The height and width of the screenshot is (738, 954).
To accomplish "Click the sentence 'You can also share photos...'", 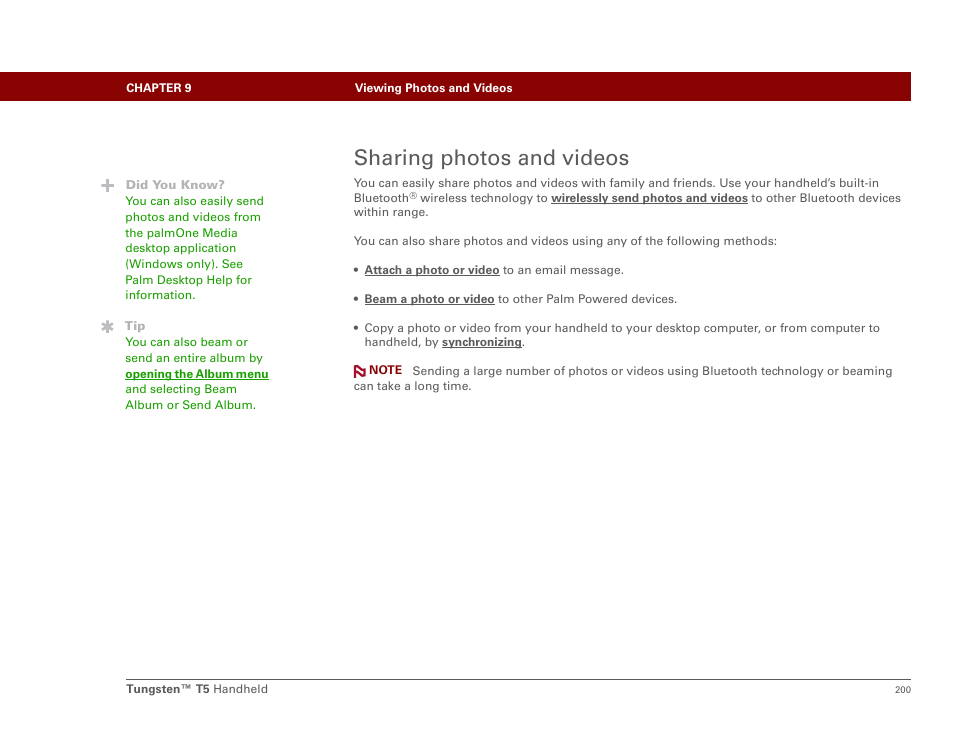I will pos(565,242).
